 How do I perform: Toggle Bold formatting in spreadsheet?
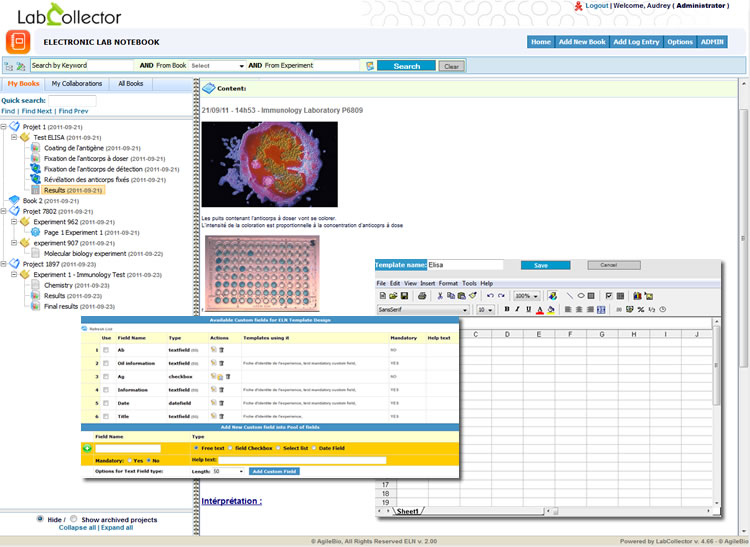(507, 309)
